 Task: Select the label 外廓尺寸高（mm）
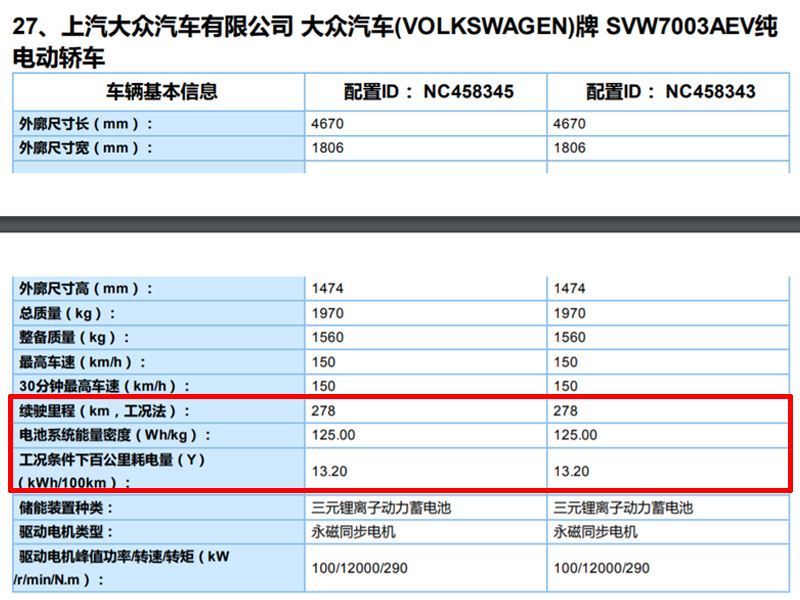pos(86,289)
